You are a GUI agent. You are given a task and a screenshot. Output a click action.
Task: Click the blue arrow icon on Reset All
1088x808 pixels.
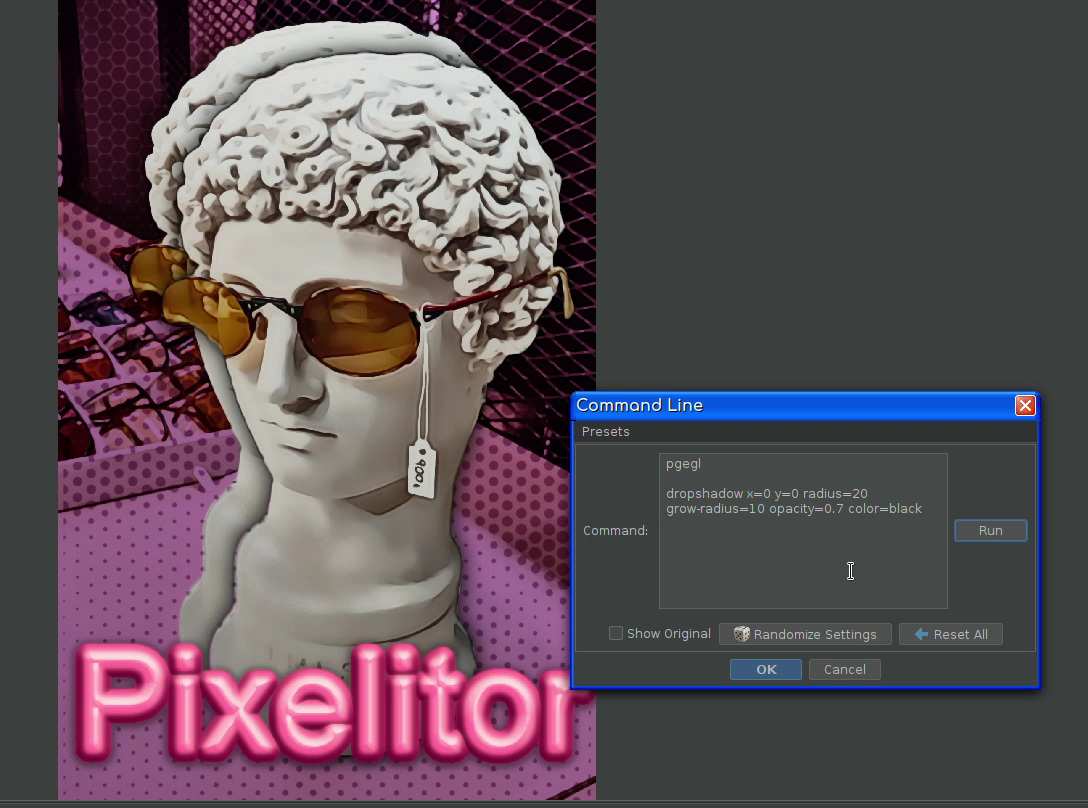921,634
